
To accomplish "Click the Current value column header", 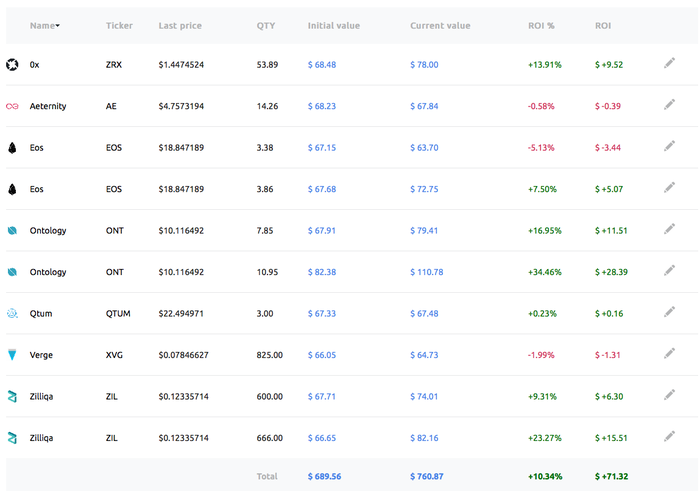I will click(440, 25).
